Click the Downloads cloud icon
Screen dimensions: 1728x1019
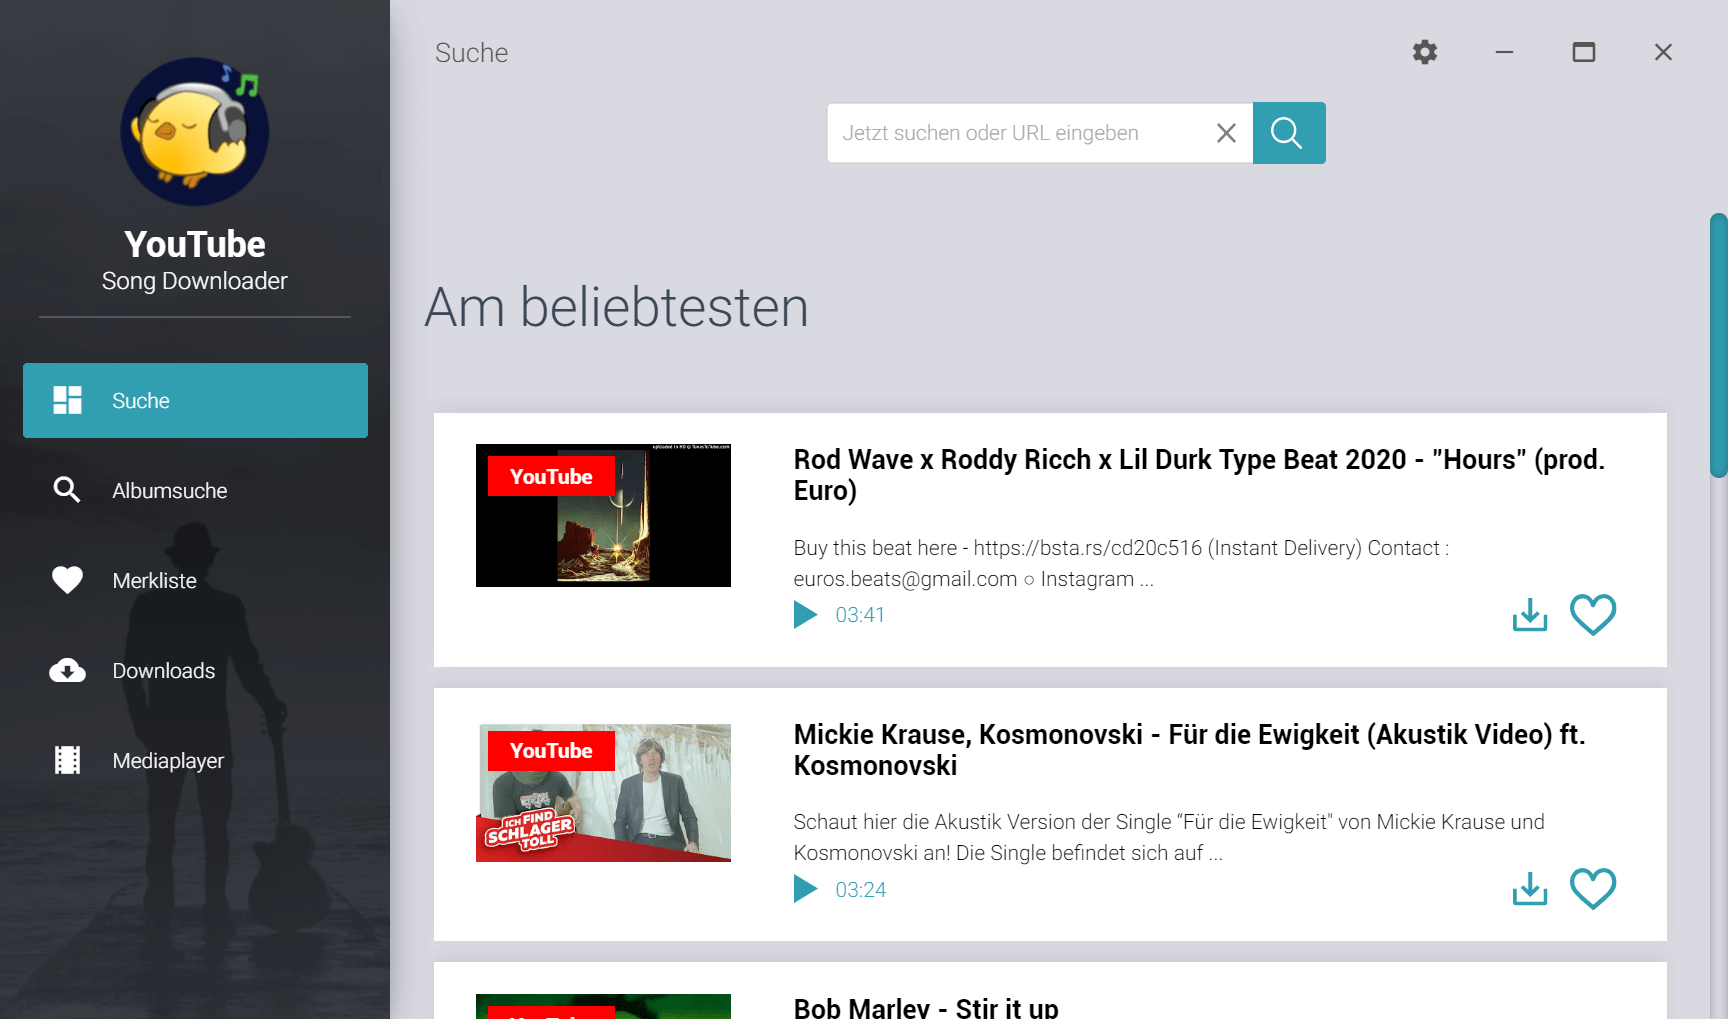[x=67, y=670]
